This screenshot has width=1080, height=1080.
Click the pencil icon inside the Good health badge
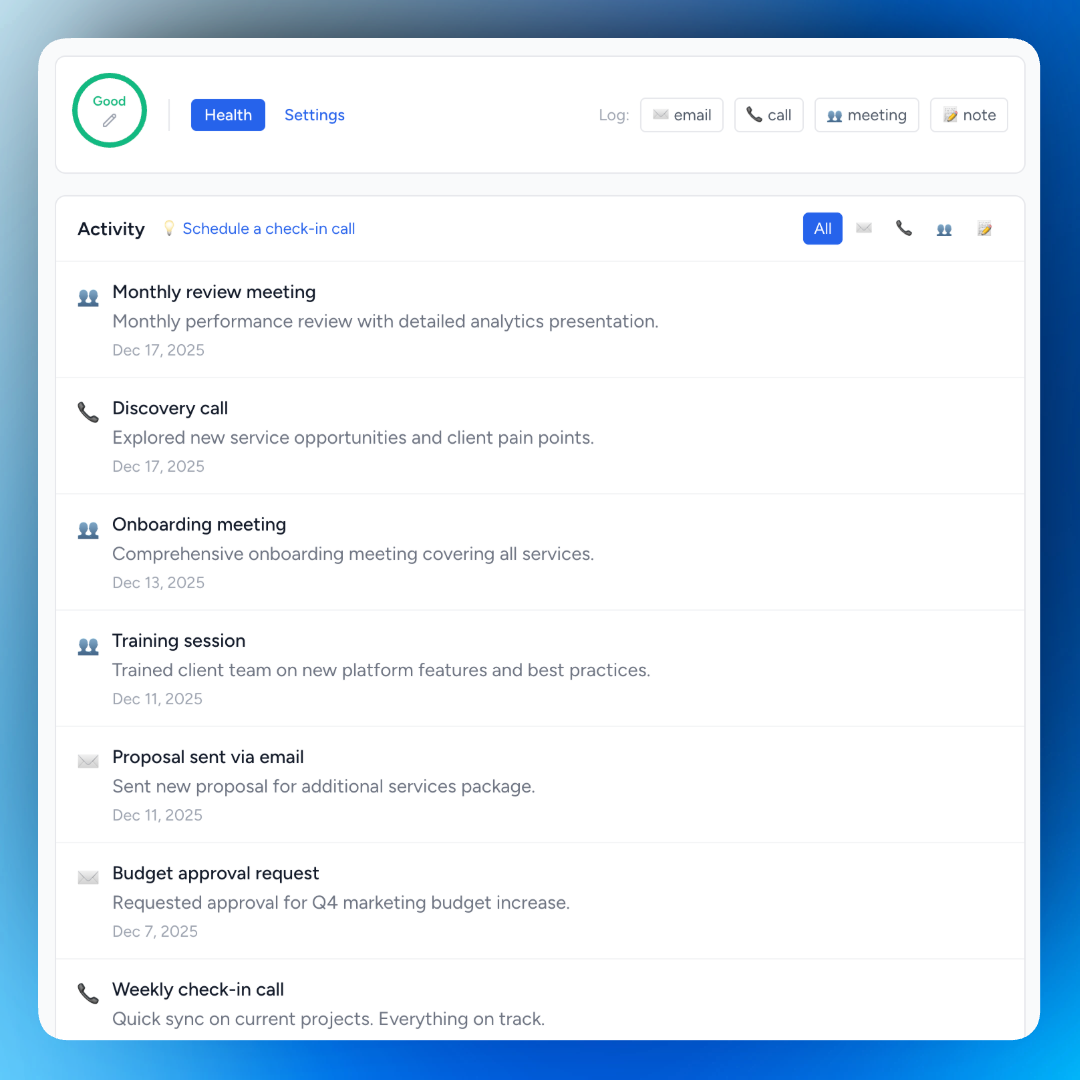point(109,119)
